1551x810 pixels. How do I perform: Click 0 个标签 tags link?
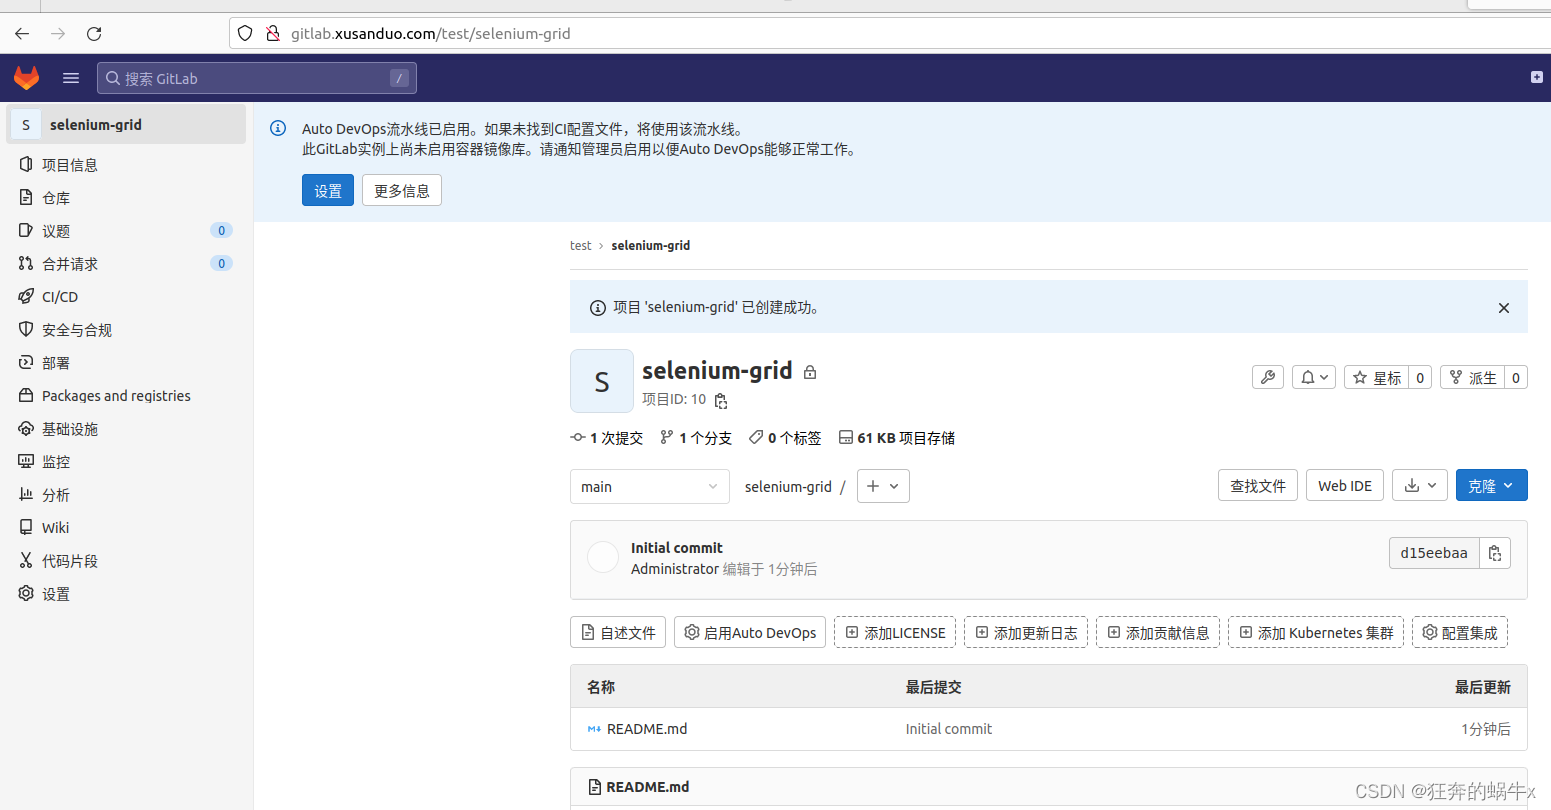pos(786,438)
